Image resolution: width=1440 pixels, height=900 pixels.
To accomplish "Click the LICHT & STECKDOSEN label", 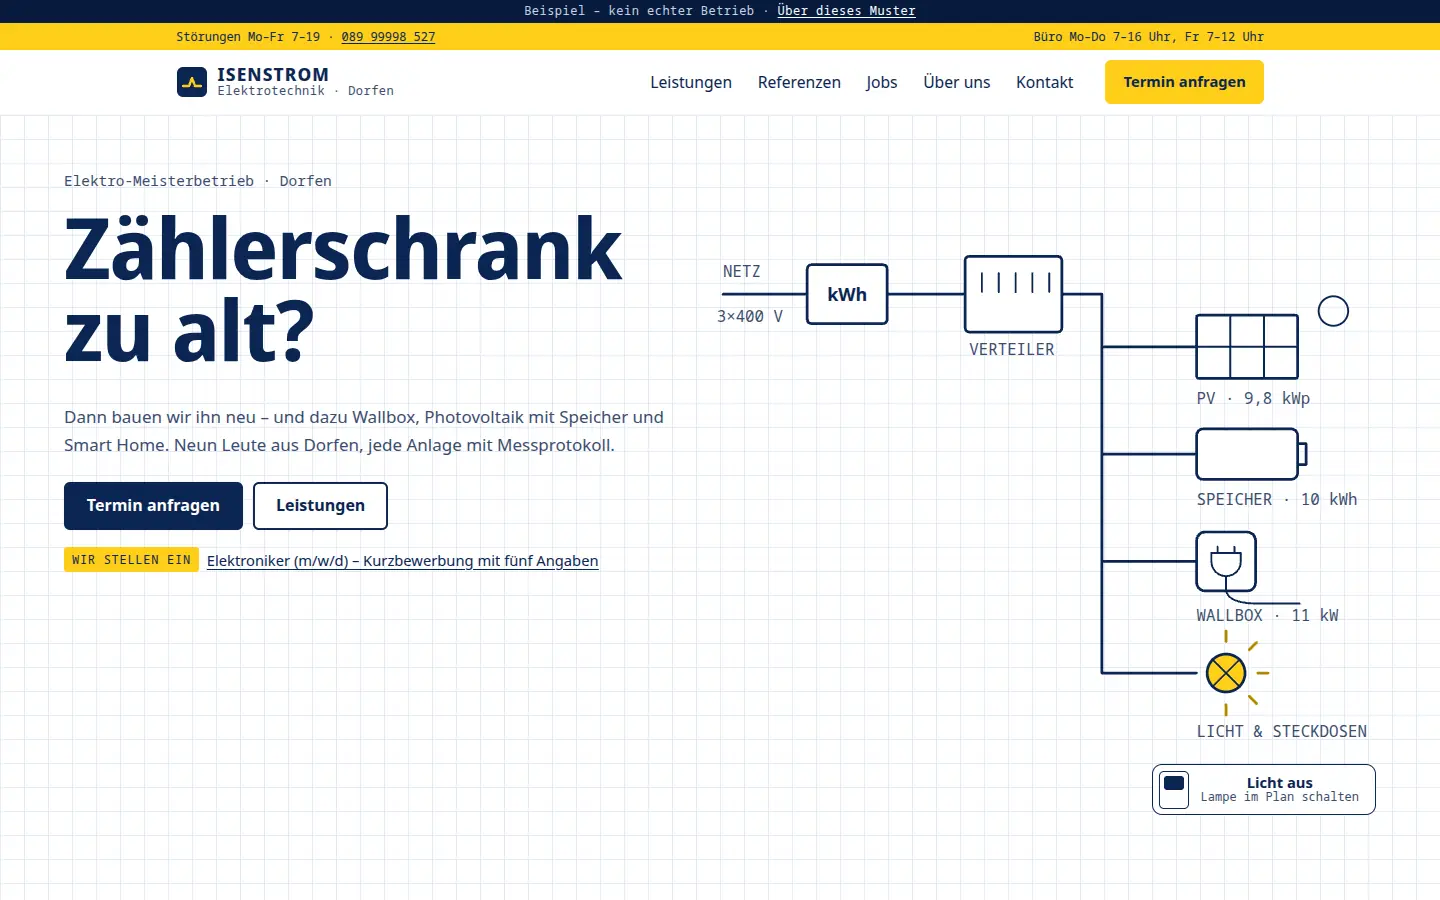I will coord(1282,731).
